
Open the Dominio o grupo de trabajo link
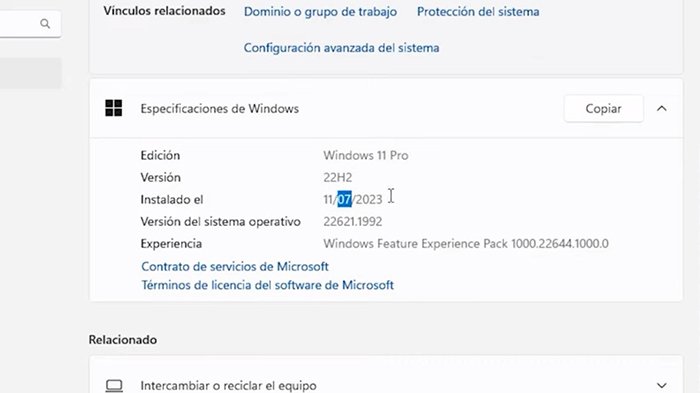320,12
